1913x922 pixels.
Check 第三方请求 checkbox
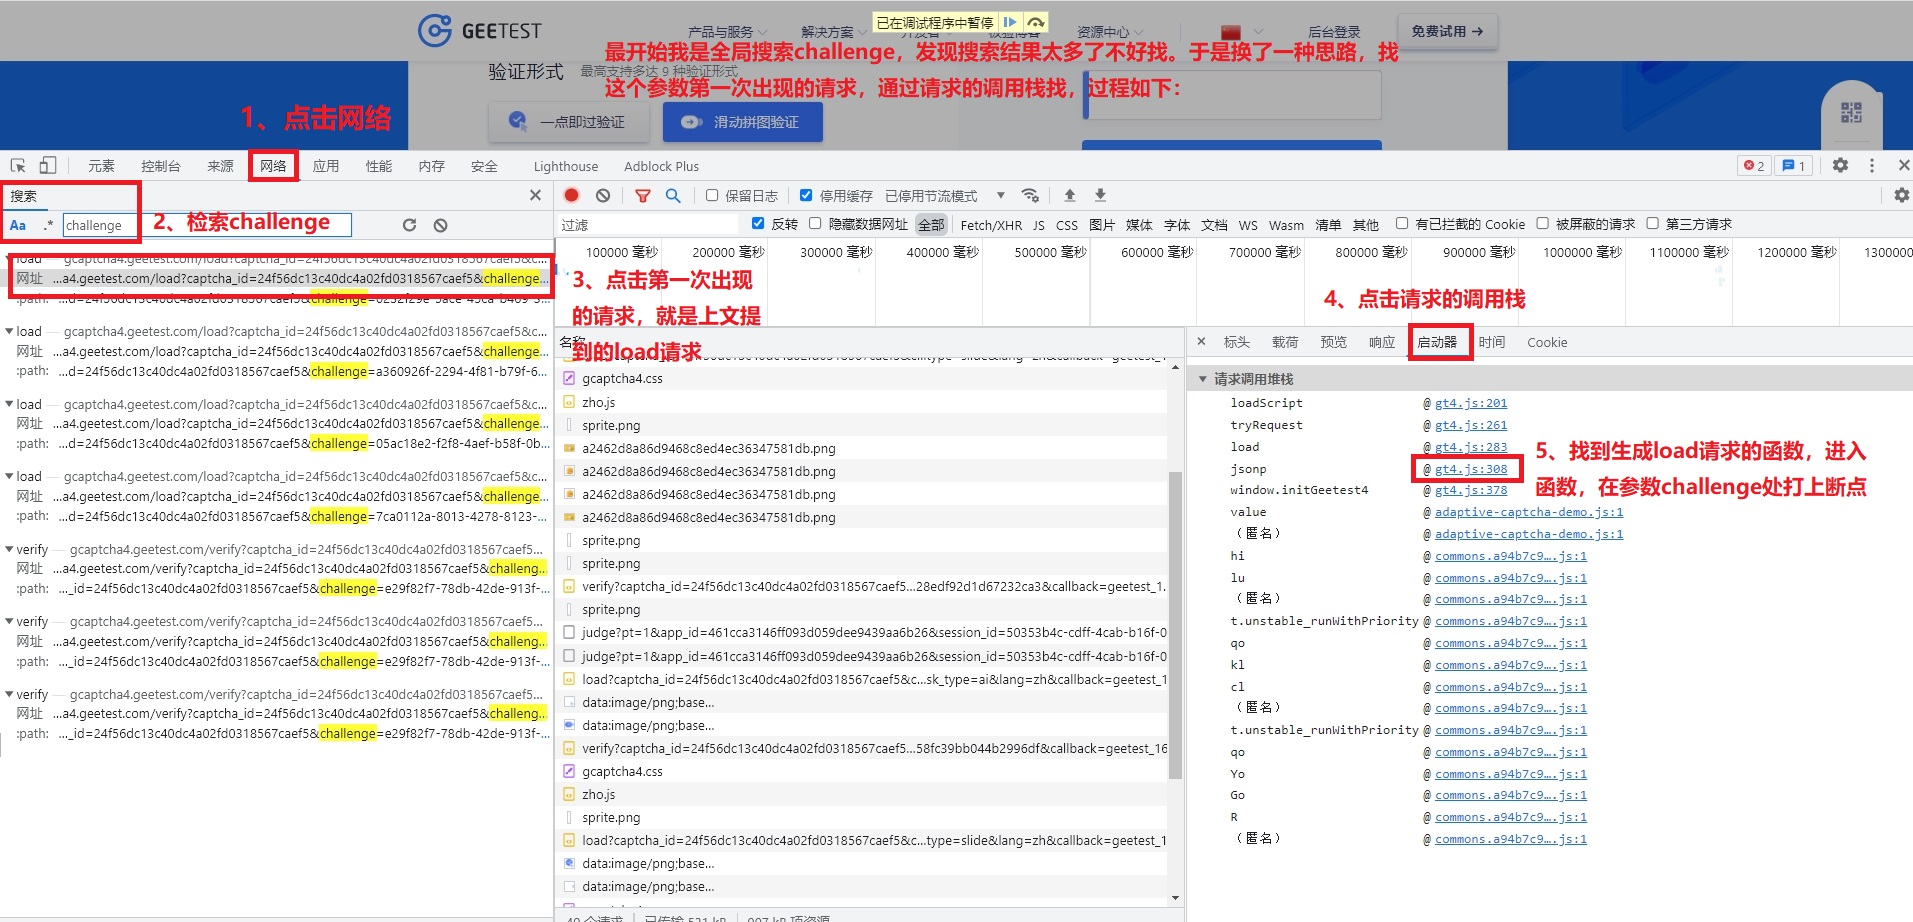pos(1653,224)
